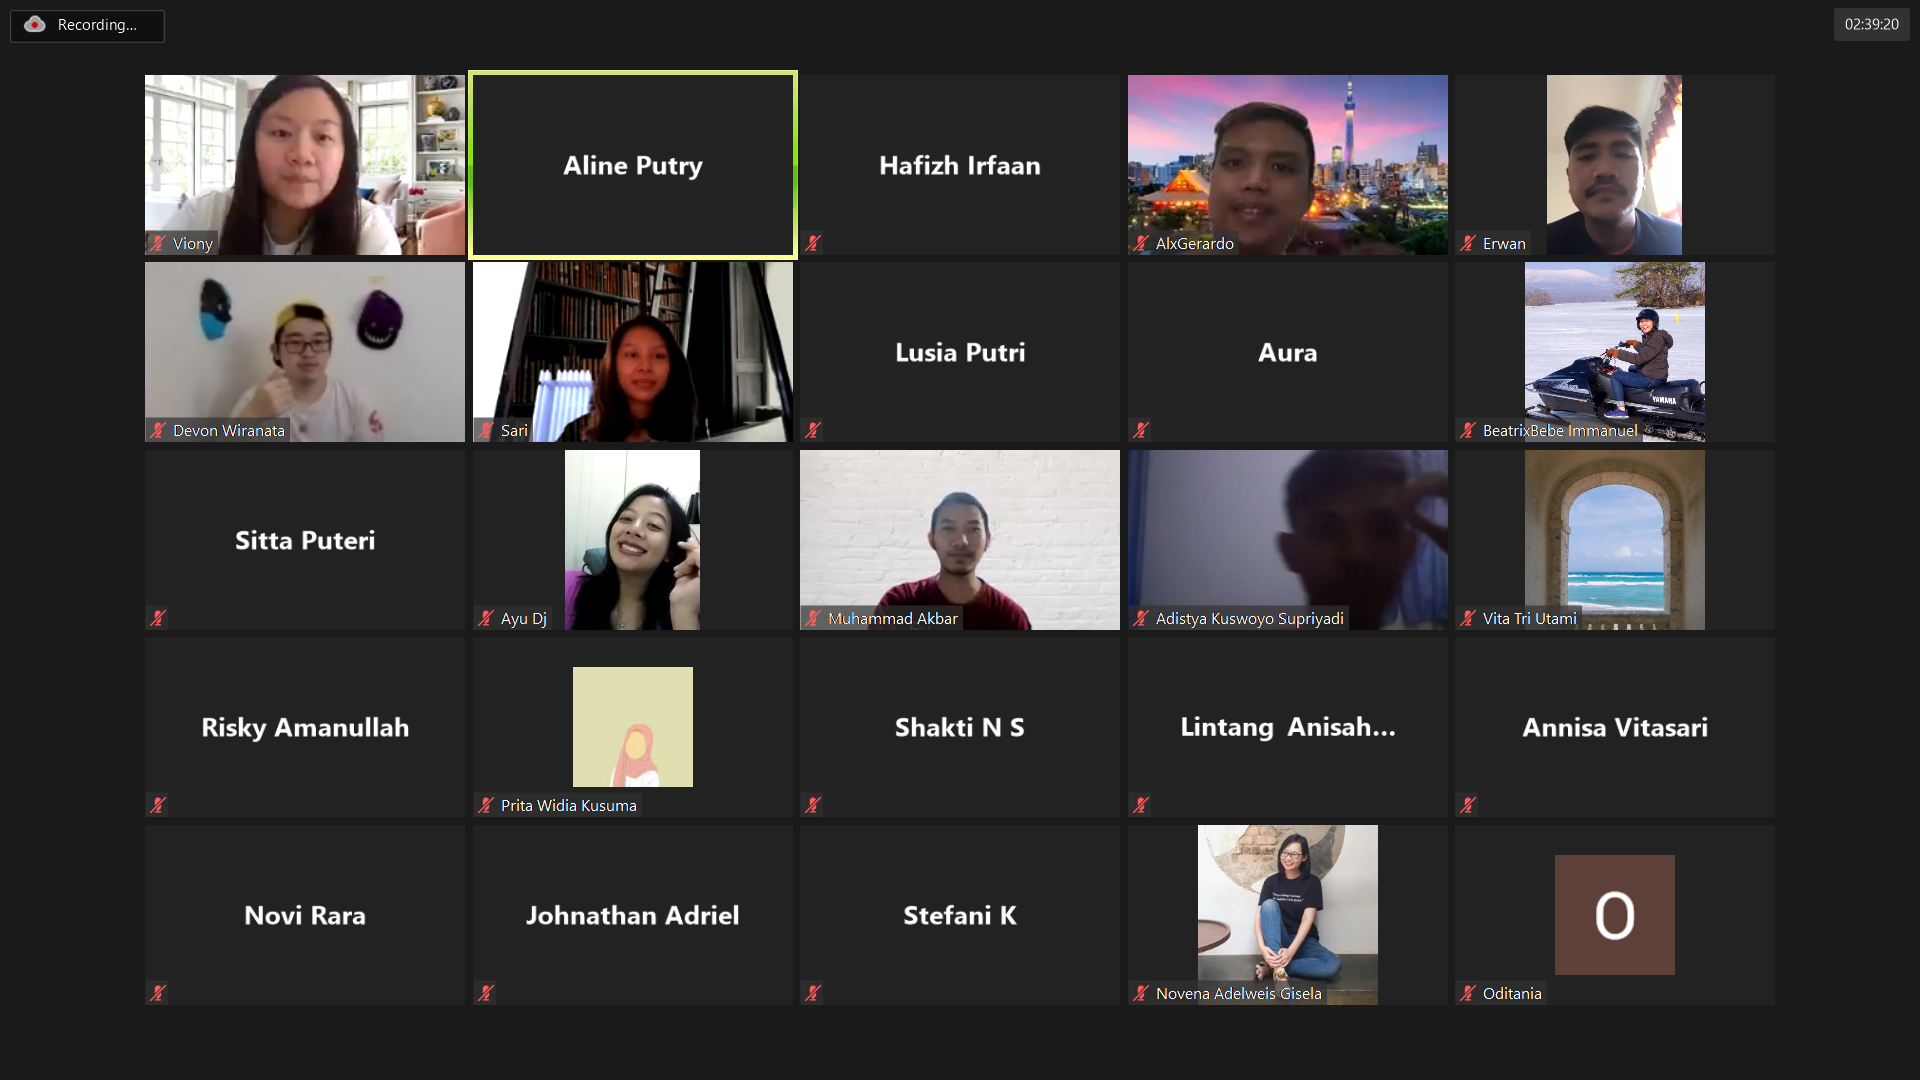Click Stefani K's muted microphone icon
Viewport: 1920px width, 1080px height.
tap(813, 993)
